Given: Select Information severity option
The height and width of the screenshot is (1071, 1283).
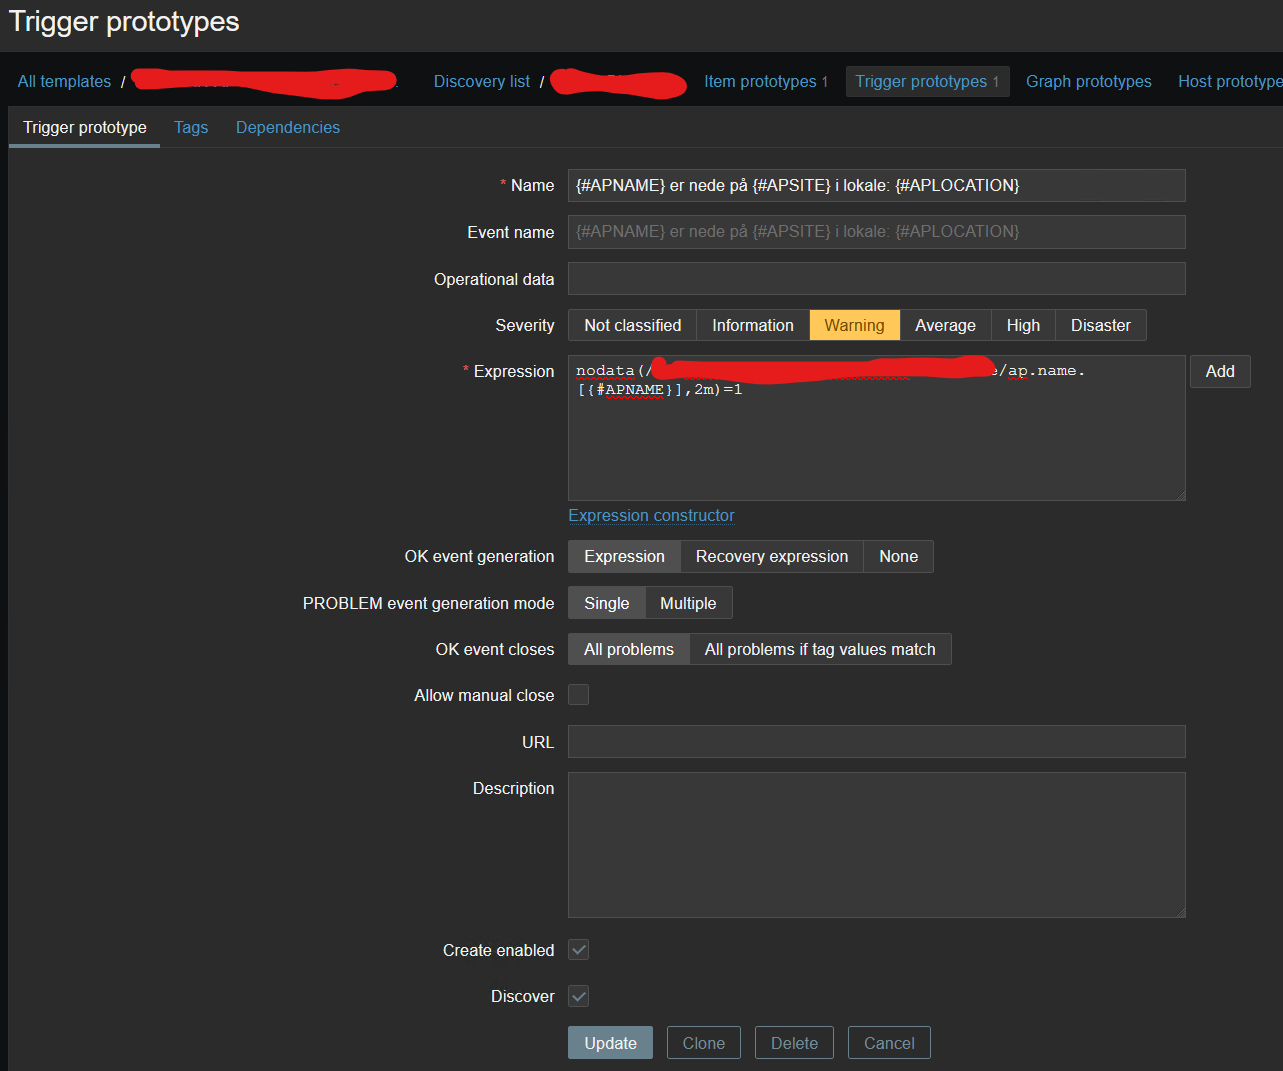Looking at the screenshot, I should 752,325.
